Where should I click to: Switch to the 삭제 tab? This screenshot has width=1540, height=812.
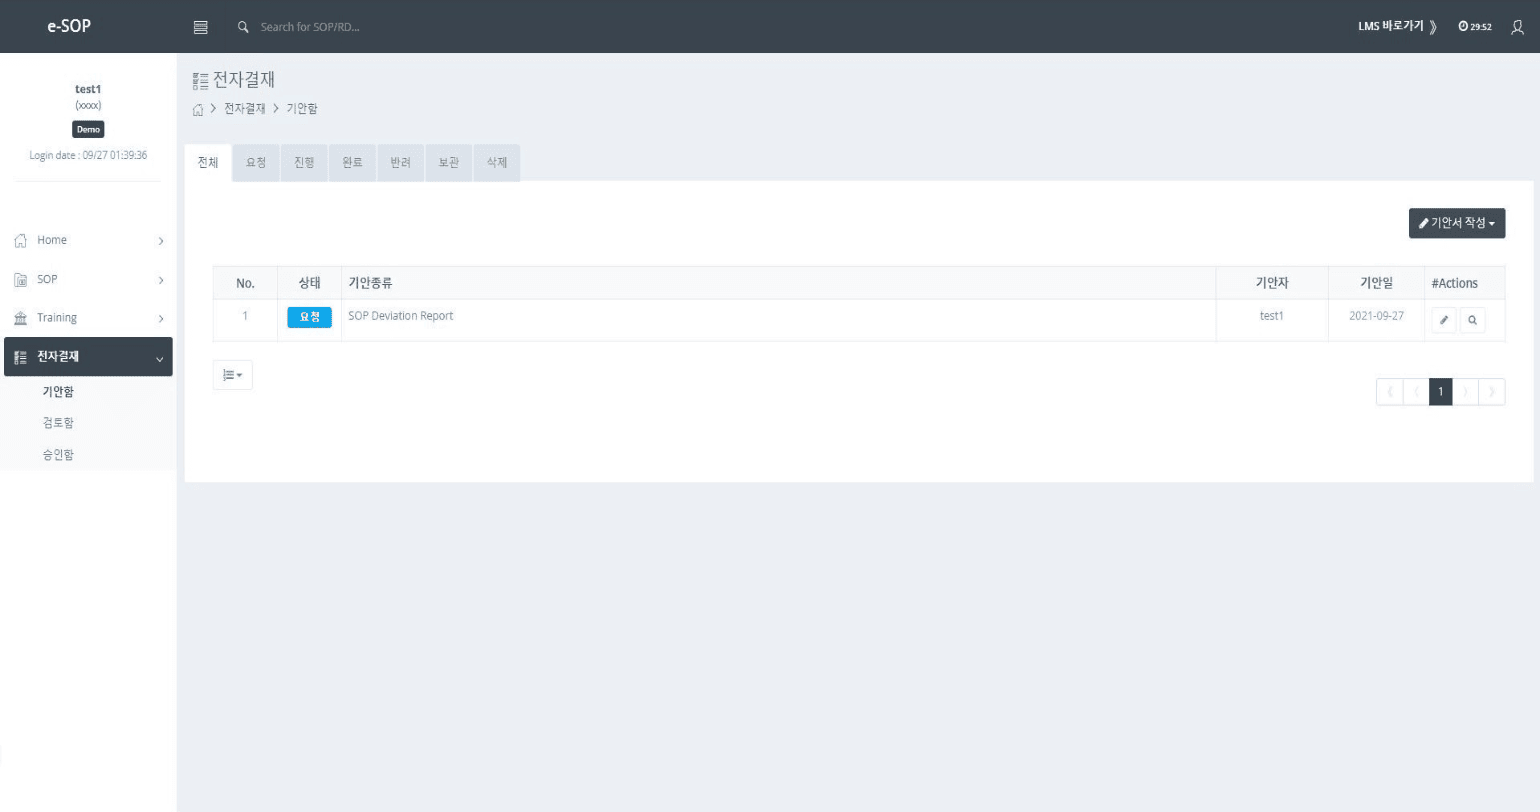point(496,162)
